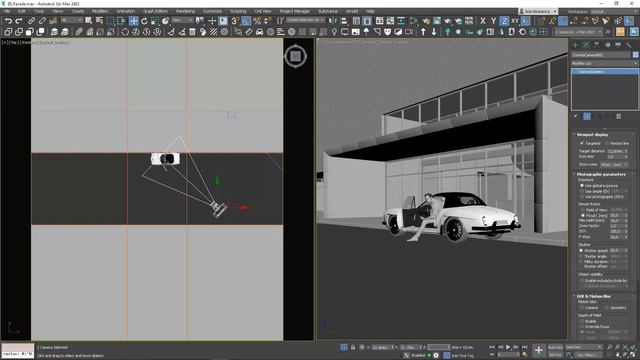Activate the Unlink Selection tool
This screenshot has height=360, width=640.
[x=42, y=20]
